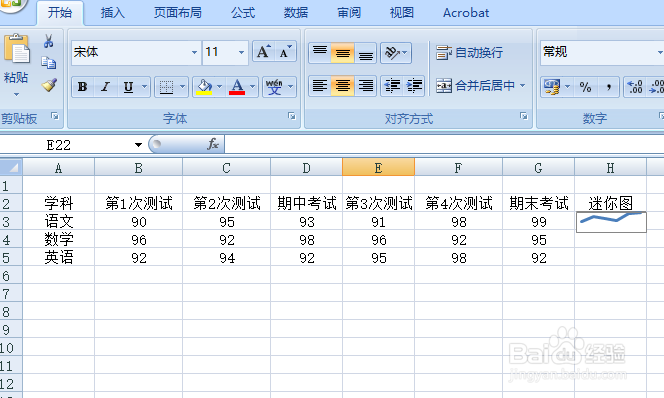Open font color dropdown arrow

252,87
